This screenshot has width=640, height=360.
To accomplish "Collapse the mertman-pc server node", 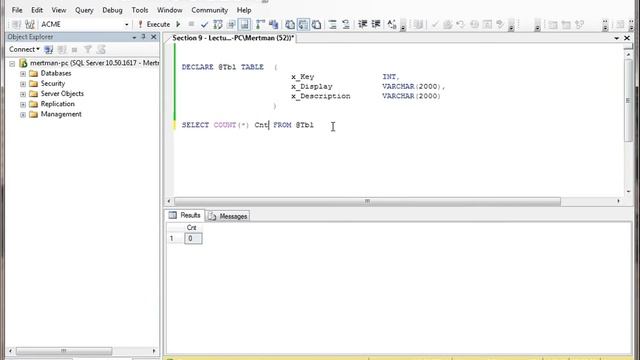I will click(12, 64).
